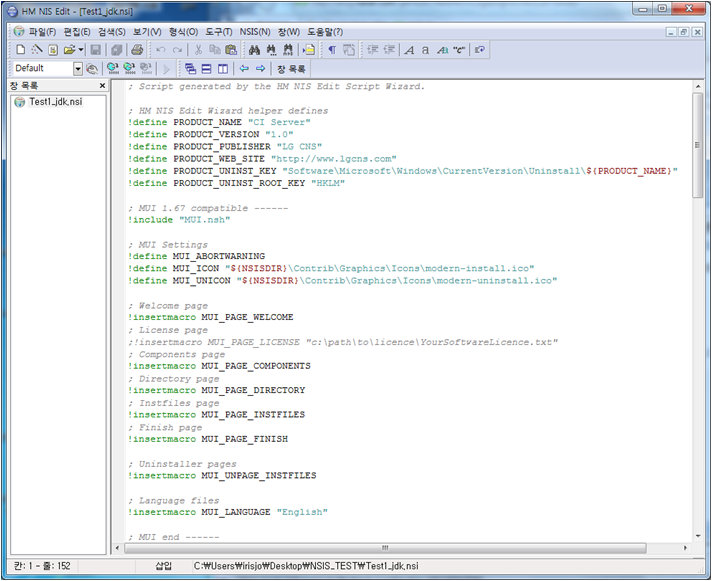This screenshot has height=581, width=712.
Task: Close the 창 목록 side panel
Action: coord(102,86)
